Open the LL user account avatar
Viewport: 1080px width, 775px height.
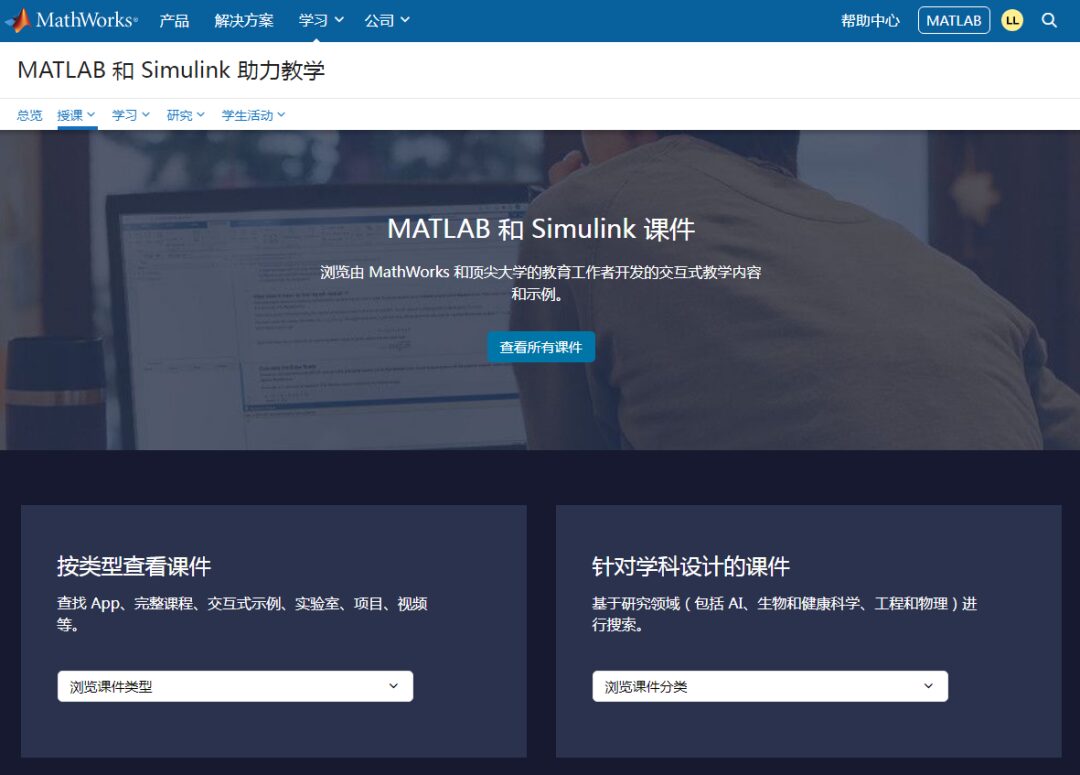(x=1012, y=21)
